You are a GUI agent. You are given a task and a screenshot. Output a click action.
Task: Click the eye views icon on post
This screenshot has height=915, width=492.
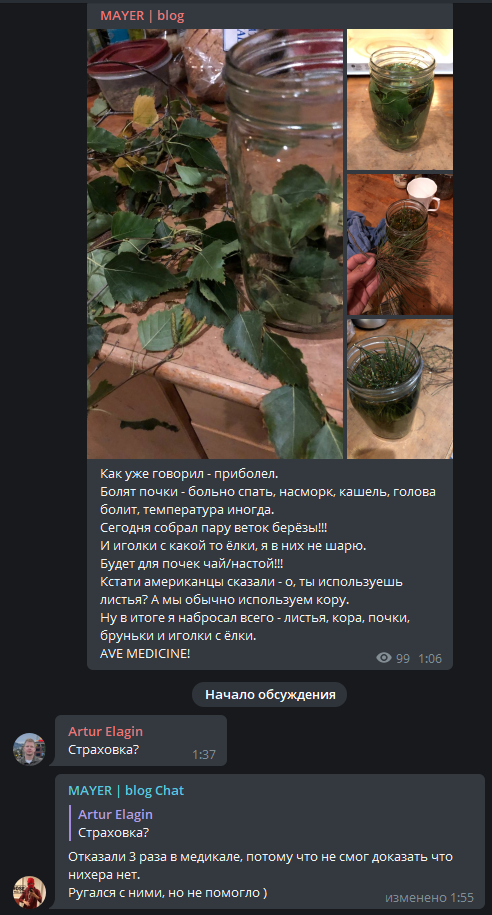[383, 658]
